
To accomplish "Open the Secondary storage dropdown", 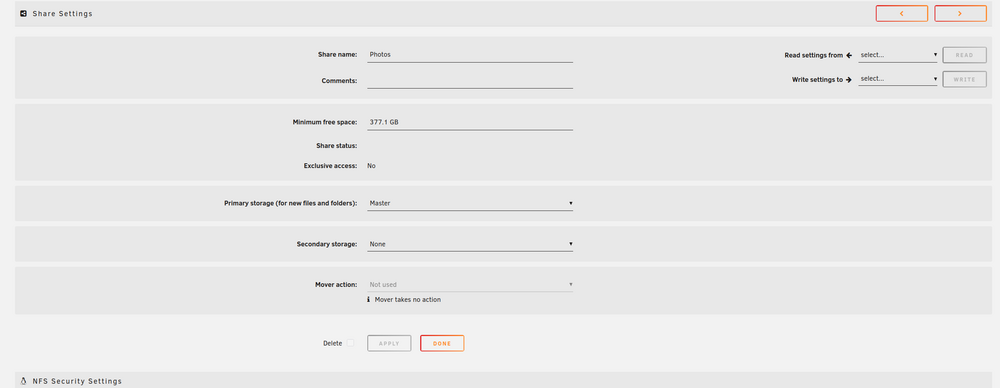I will [x=470, y=244].
